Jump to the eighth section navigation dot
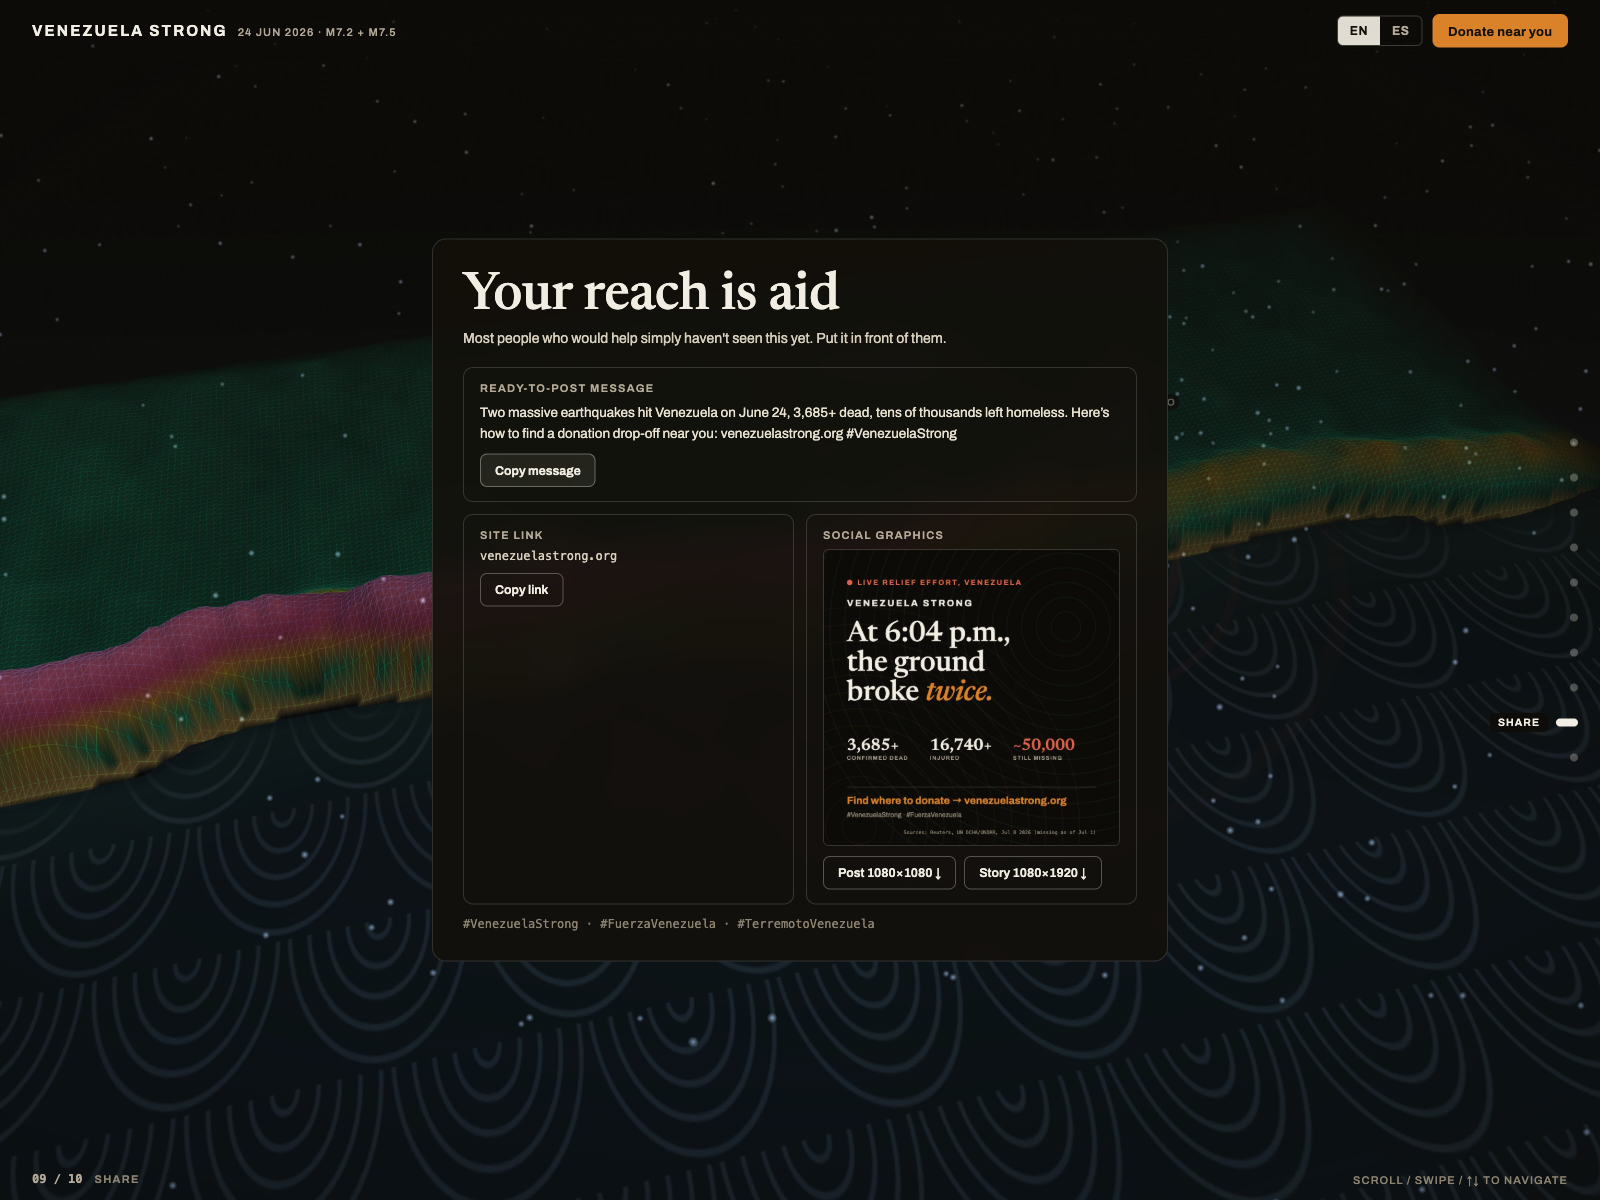This screenshot has width=1600, height=1200. coord(1574,687)
